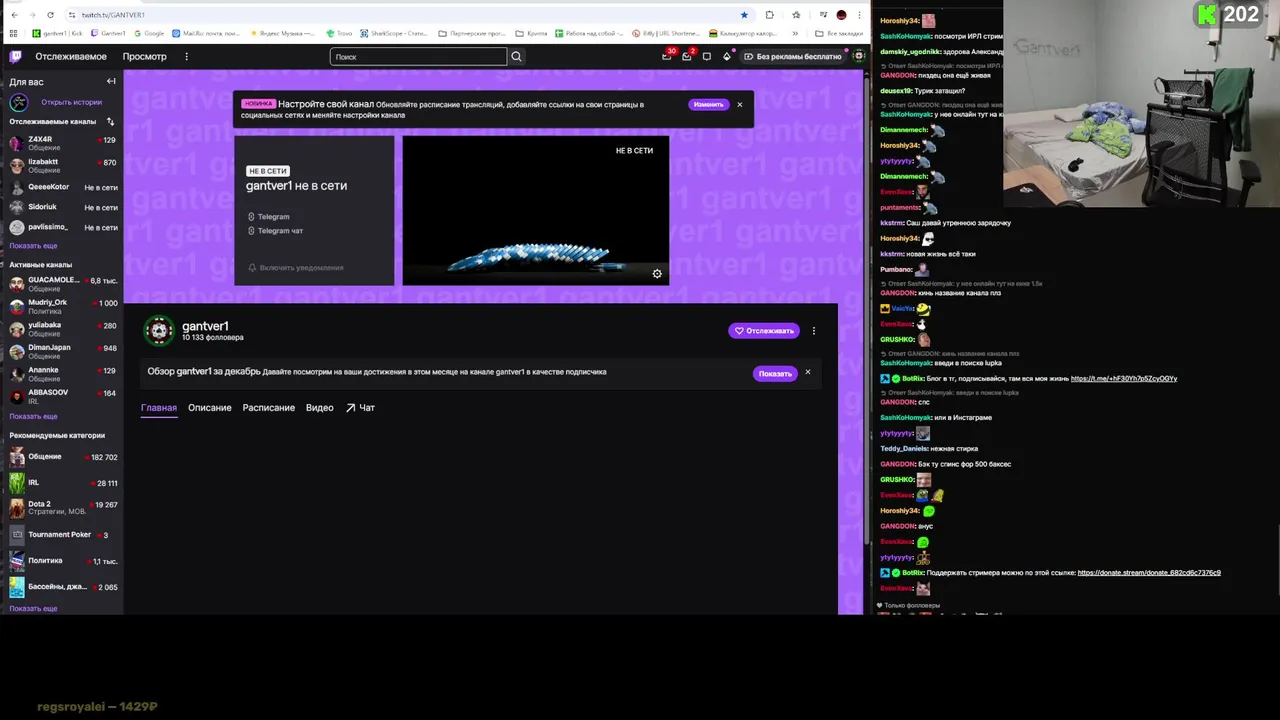This screenshot has width=1280, height=720.
Task: Click the twitch.tv/GANTVER1 address bar
Action: click(400, 15)
